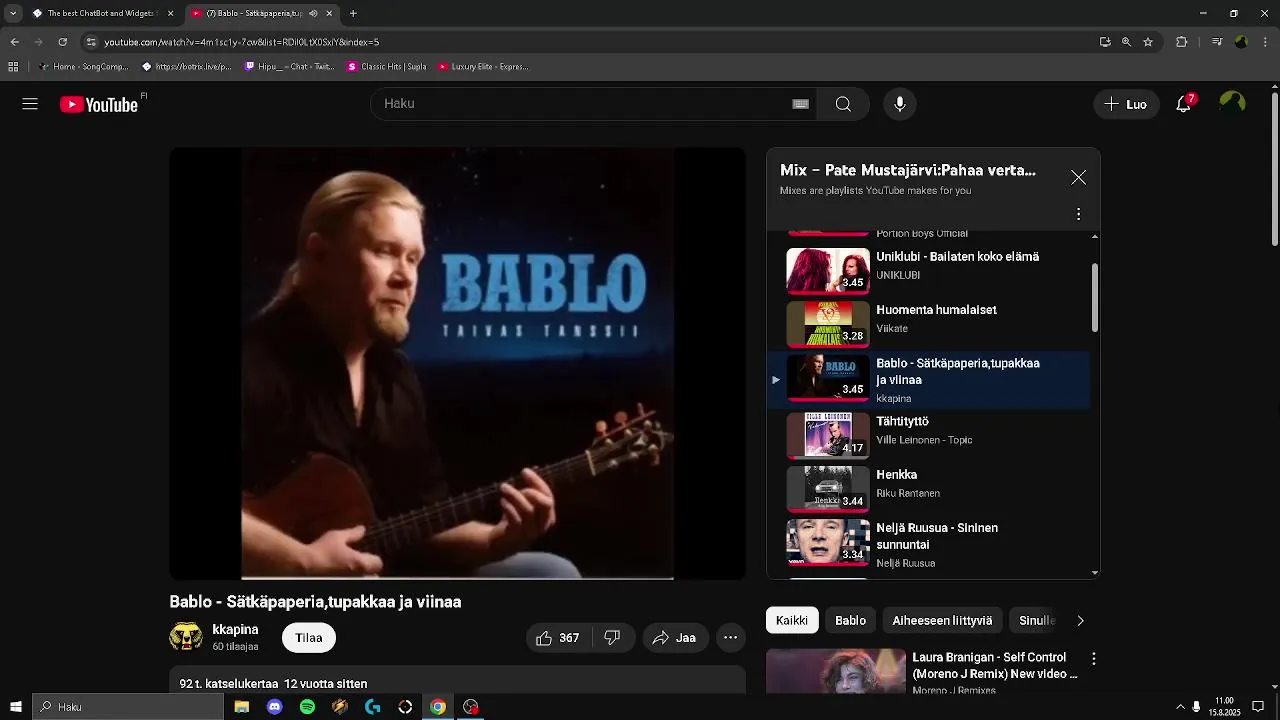Open File Explorer from the taskbar

point(242,707)
